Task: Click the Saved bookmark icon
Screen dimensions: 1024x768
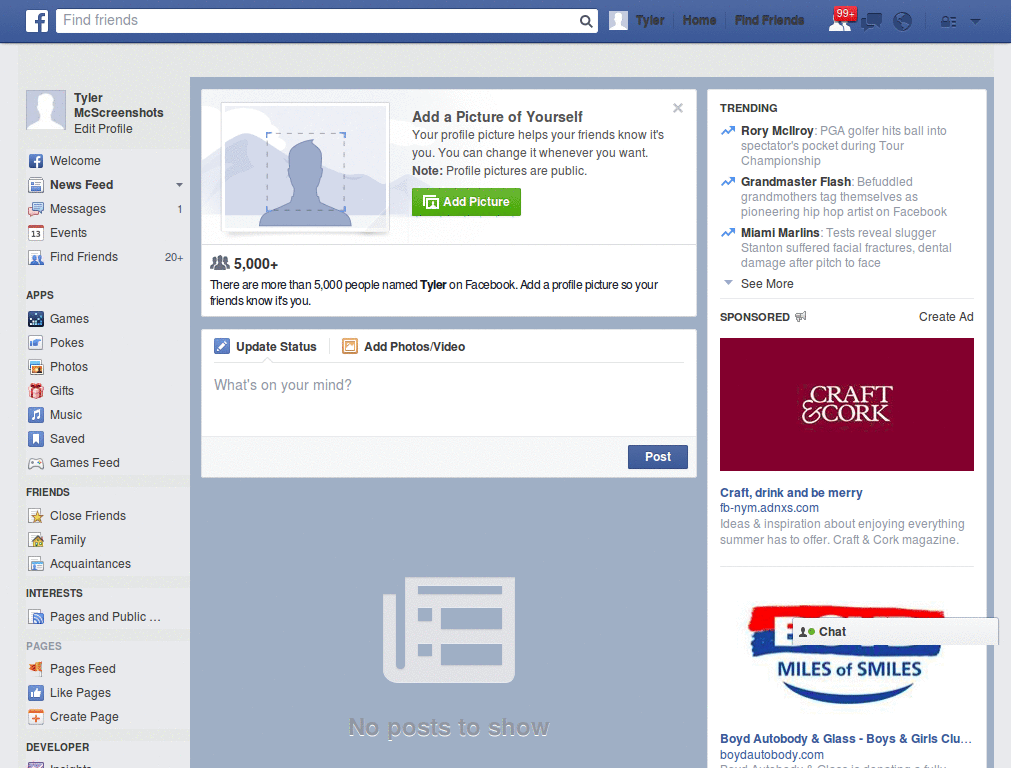Action: 36,439
